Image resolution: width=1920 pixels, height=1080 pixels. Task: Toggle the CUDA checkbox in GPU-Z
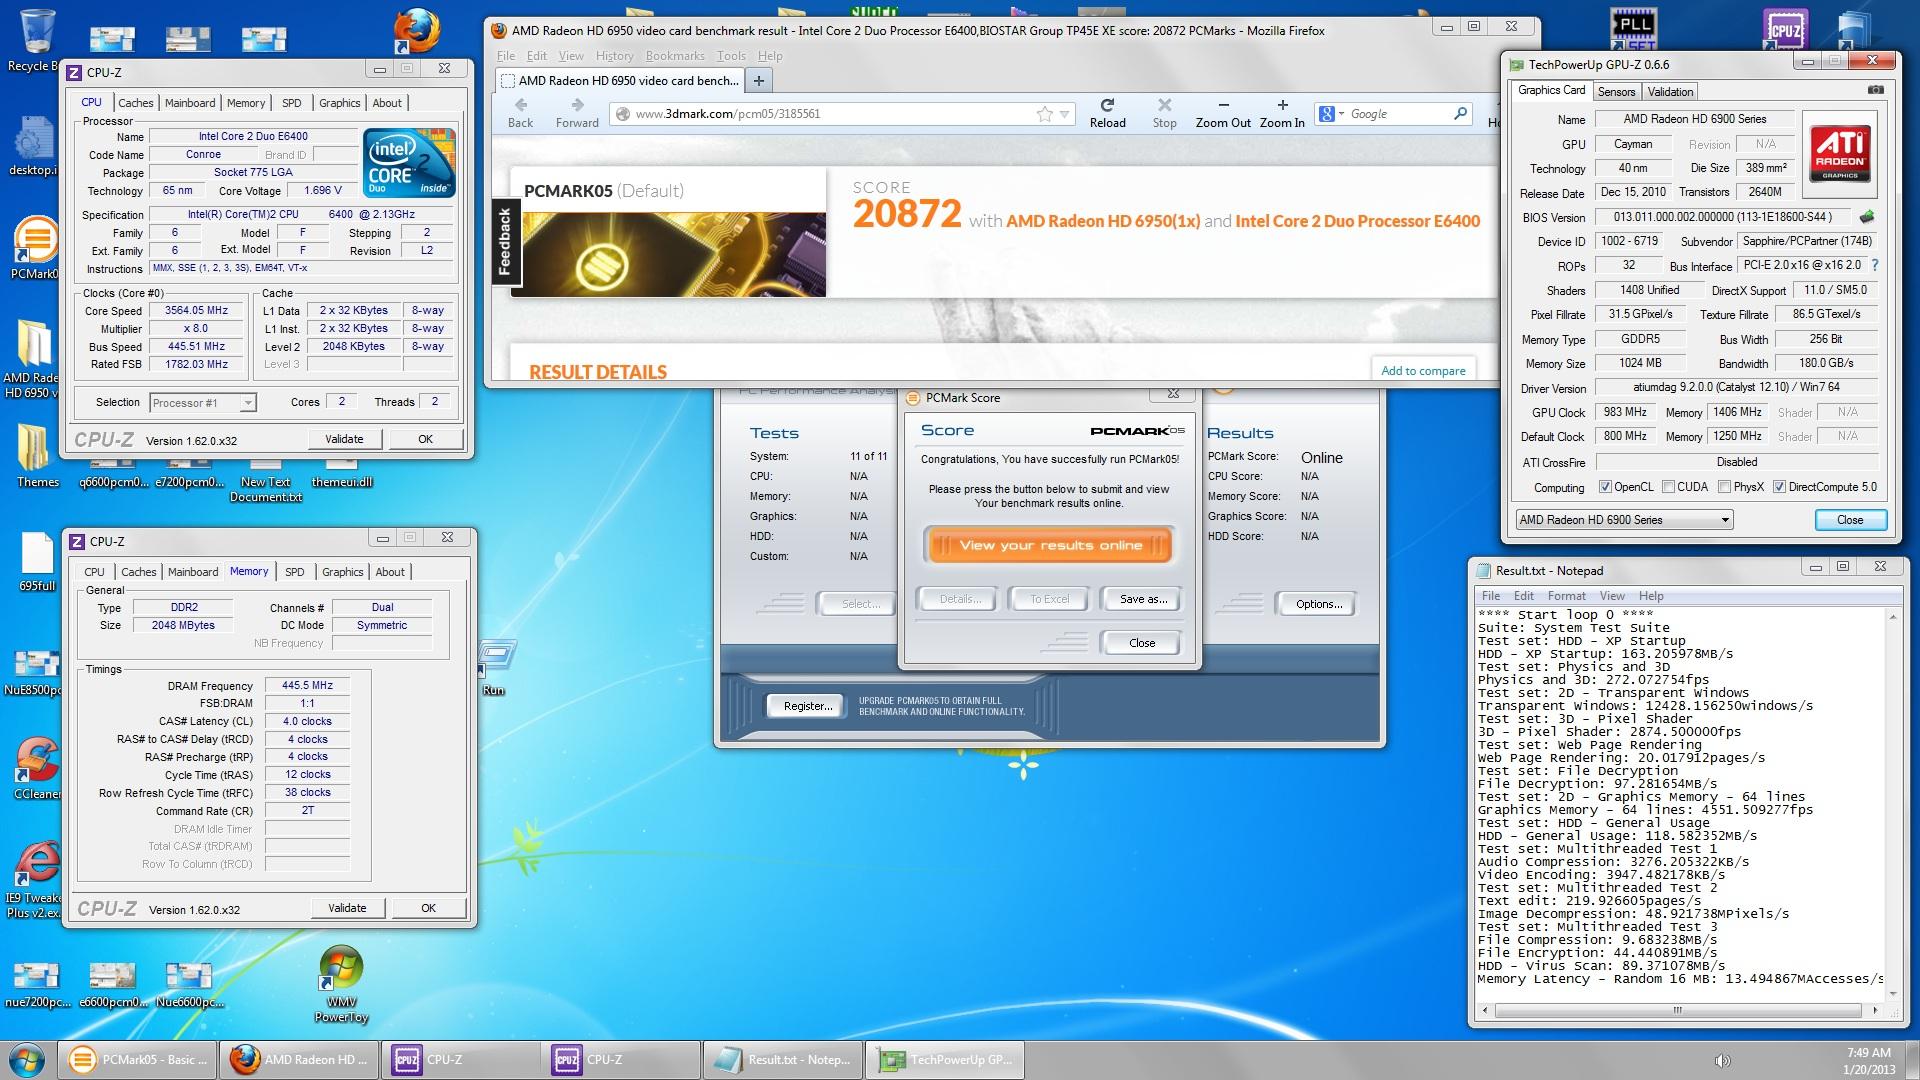1668,487
